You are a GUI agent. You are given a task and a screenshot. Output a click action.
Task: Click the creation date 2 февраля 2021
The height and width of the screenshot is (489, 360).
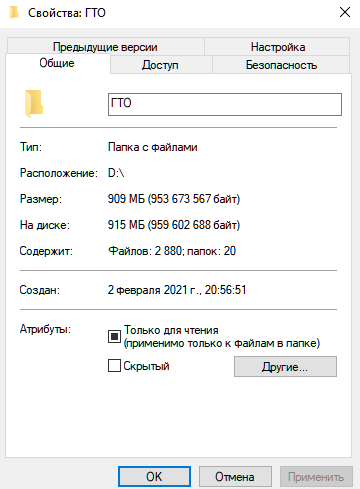(177, 290)
